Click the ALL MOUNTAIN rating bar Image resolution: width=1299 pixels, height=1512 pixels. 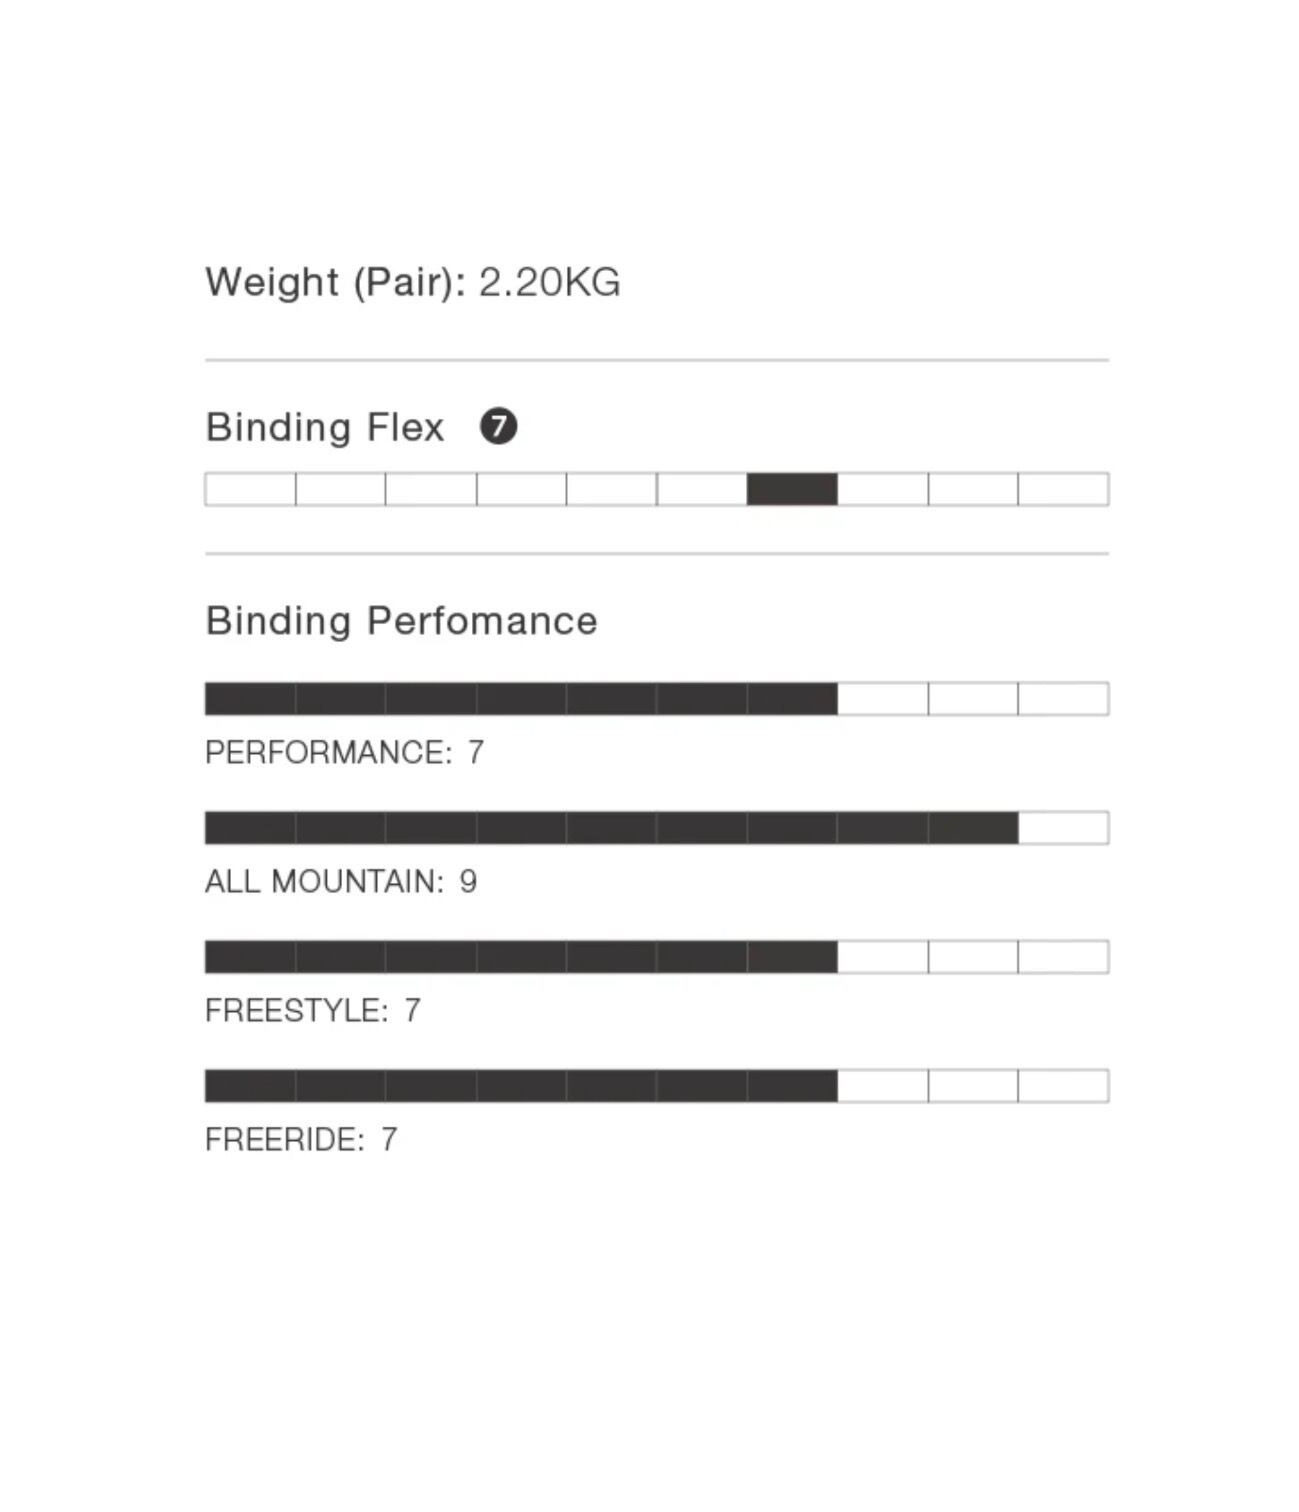click(x=657, y=827)
